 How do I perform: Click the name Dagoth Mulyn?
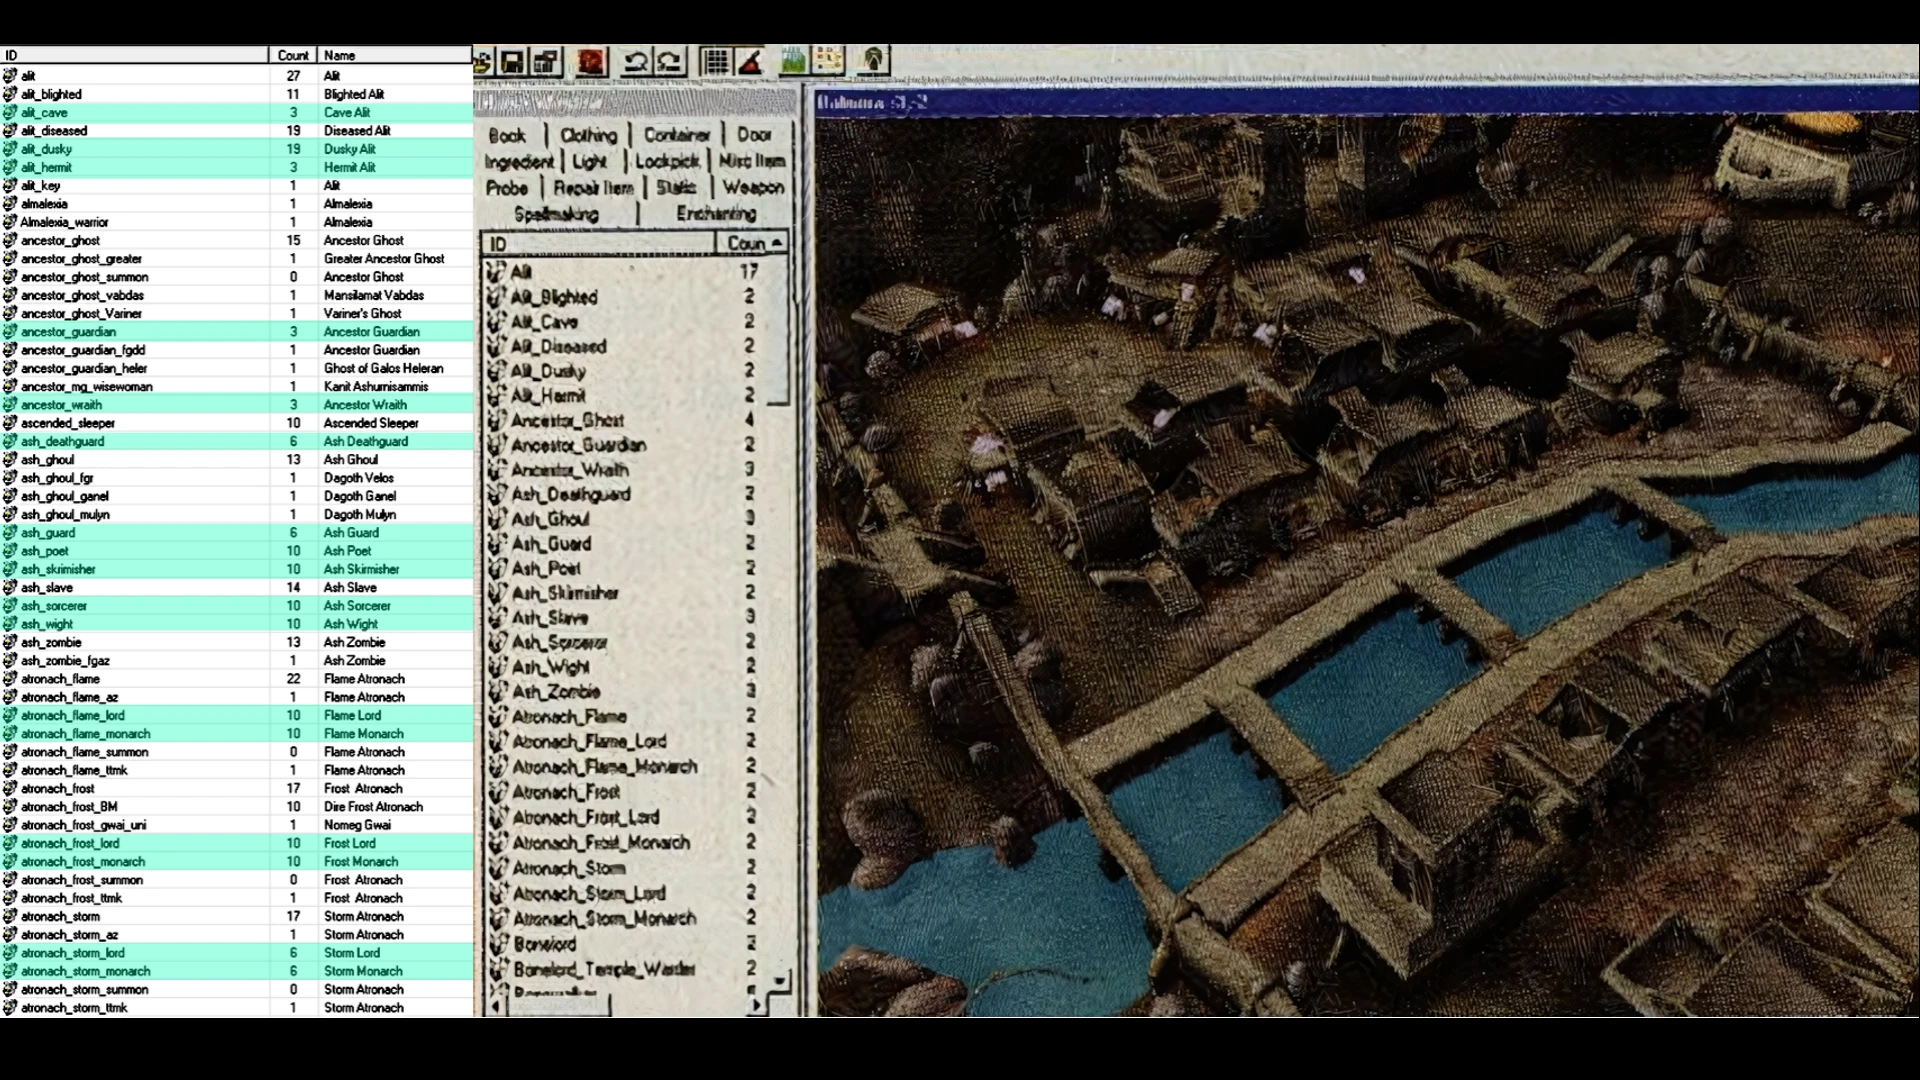(359, 515)
